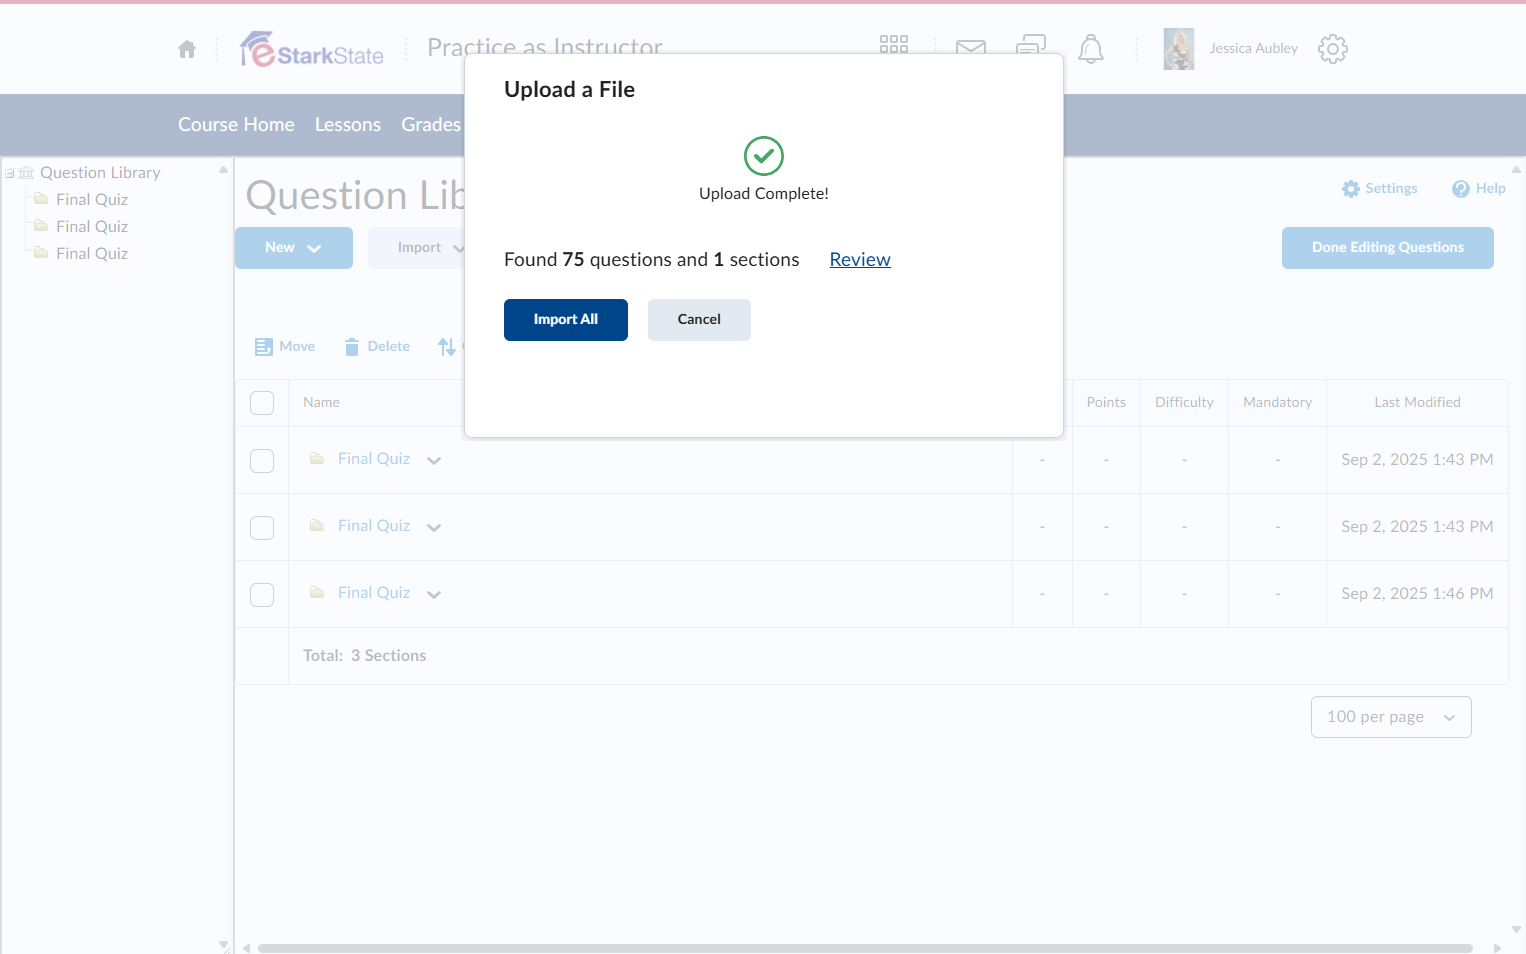
Task: Click Jessica Aubley profile picture
Action: coord(1179,49)
